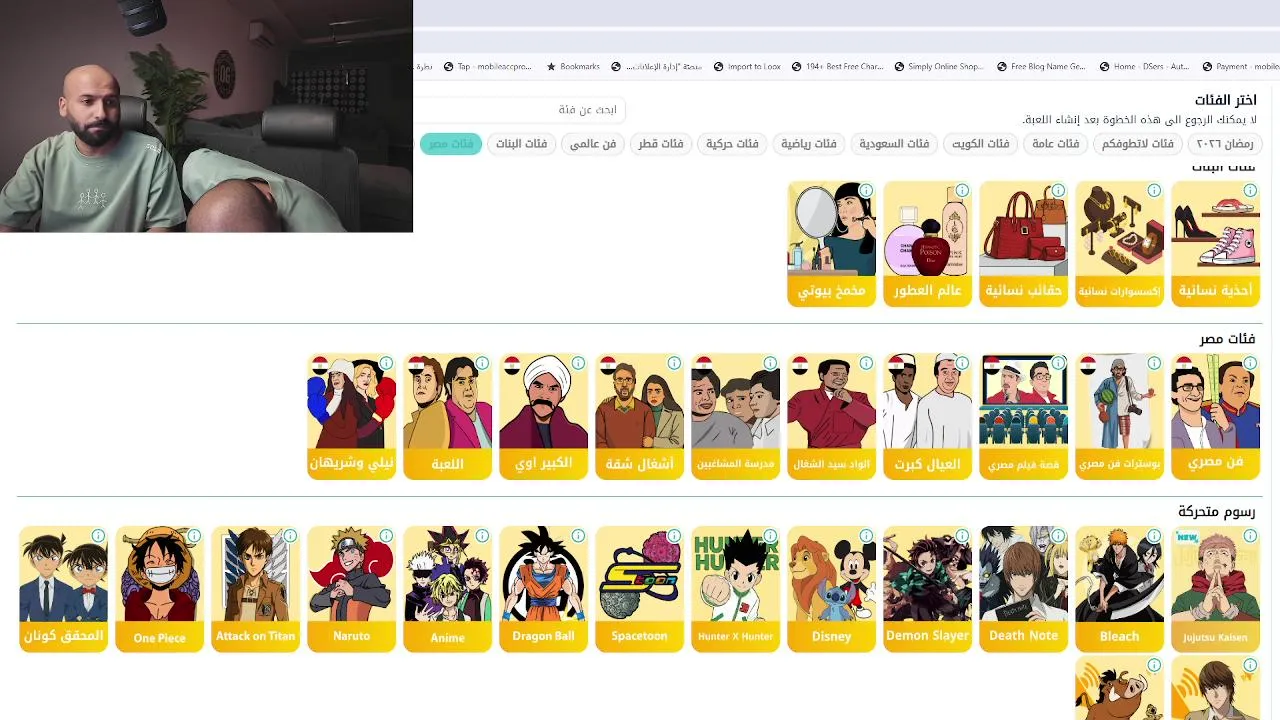The width and height of the screenshot is (1280, 720).
Task: Open info icon on فن مصري card
Action: pyautogui.click(x=1250, y=363)
